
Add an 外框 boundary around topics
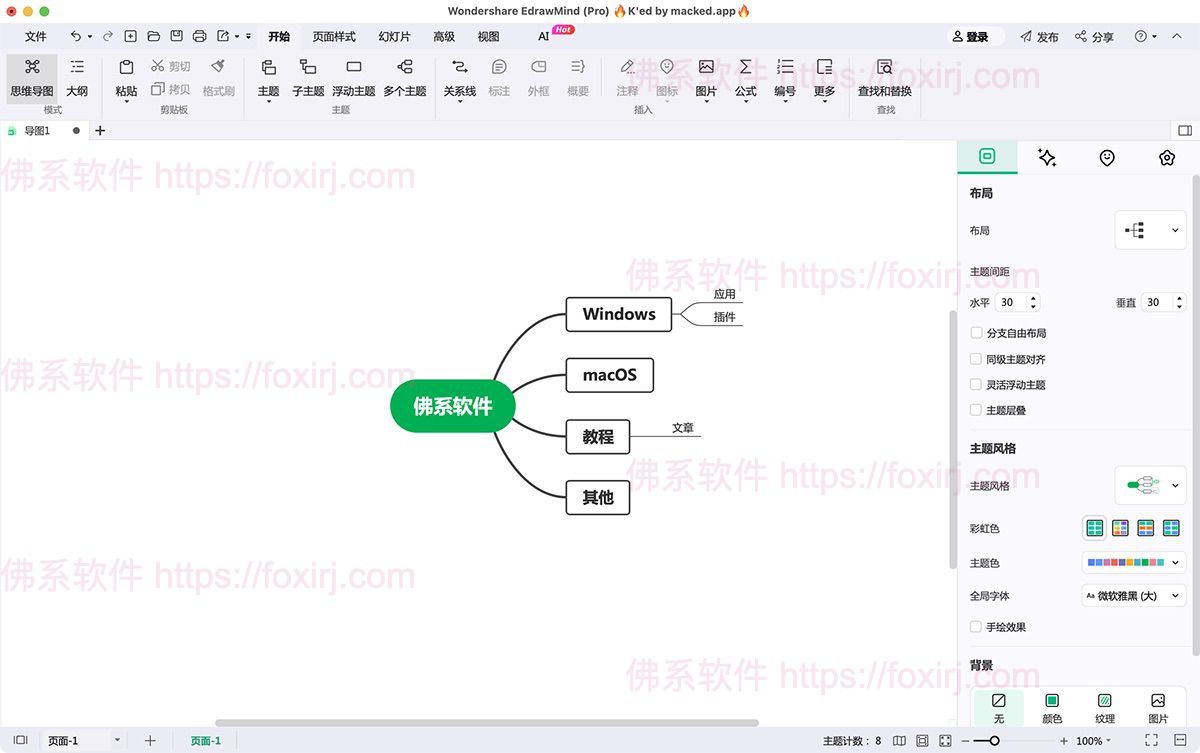[538, 80]
